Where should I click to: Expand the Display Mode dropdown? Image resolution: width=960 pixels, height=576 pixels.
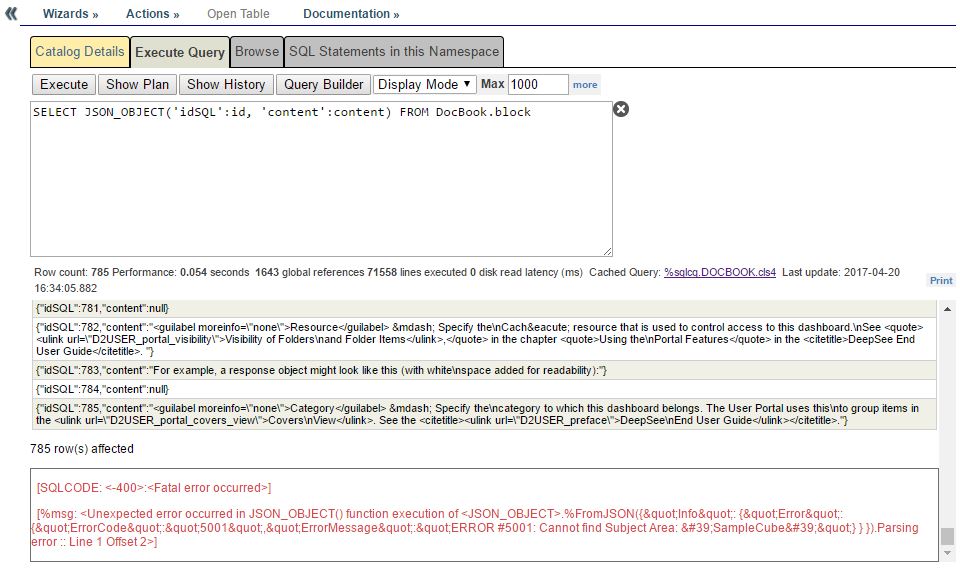[424, 84]
